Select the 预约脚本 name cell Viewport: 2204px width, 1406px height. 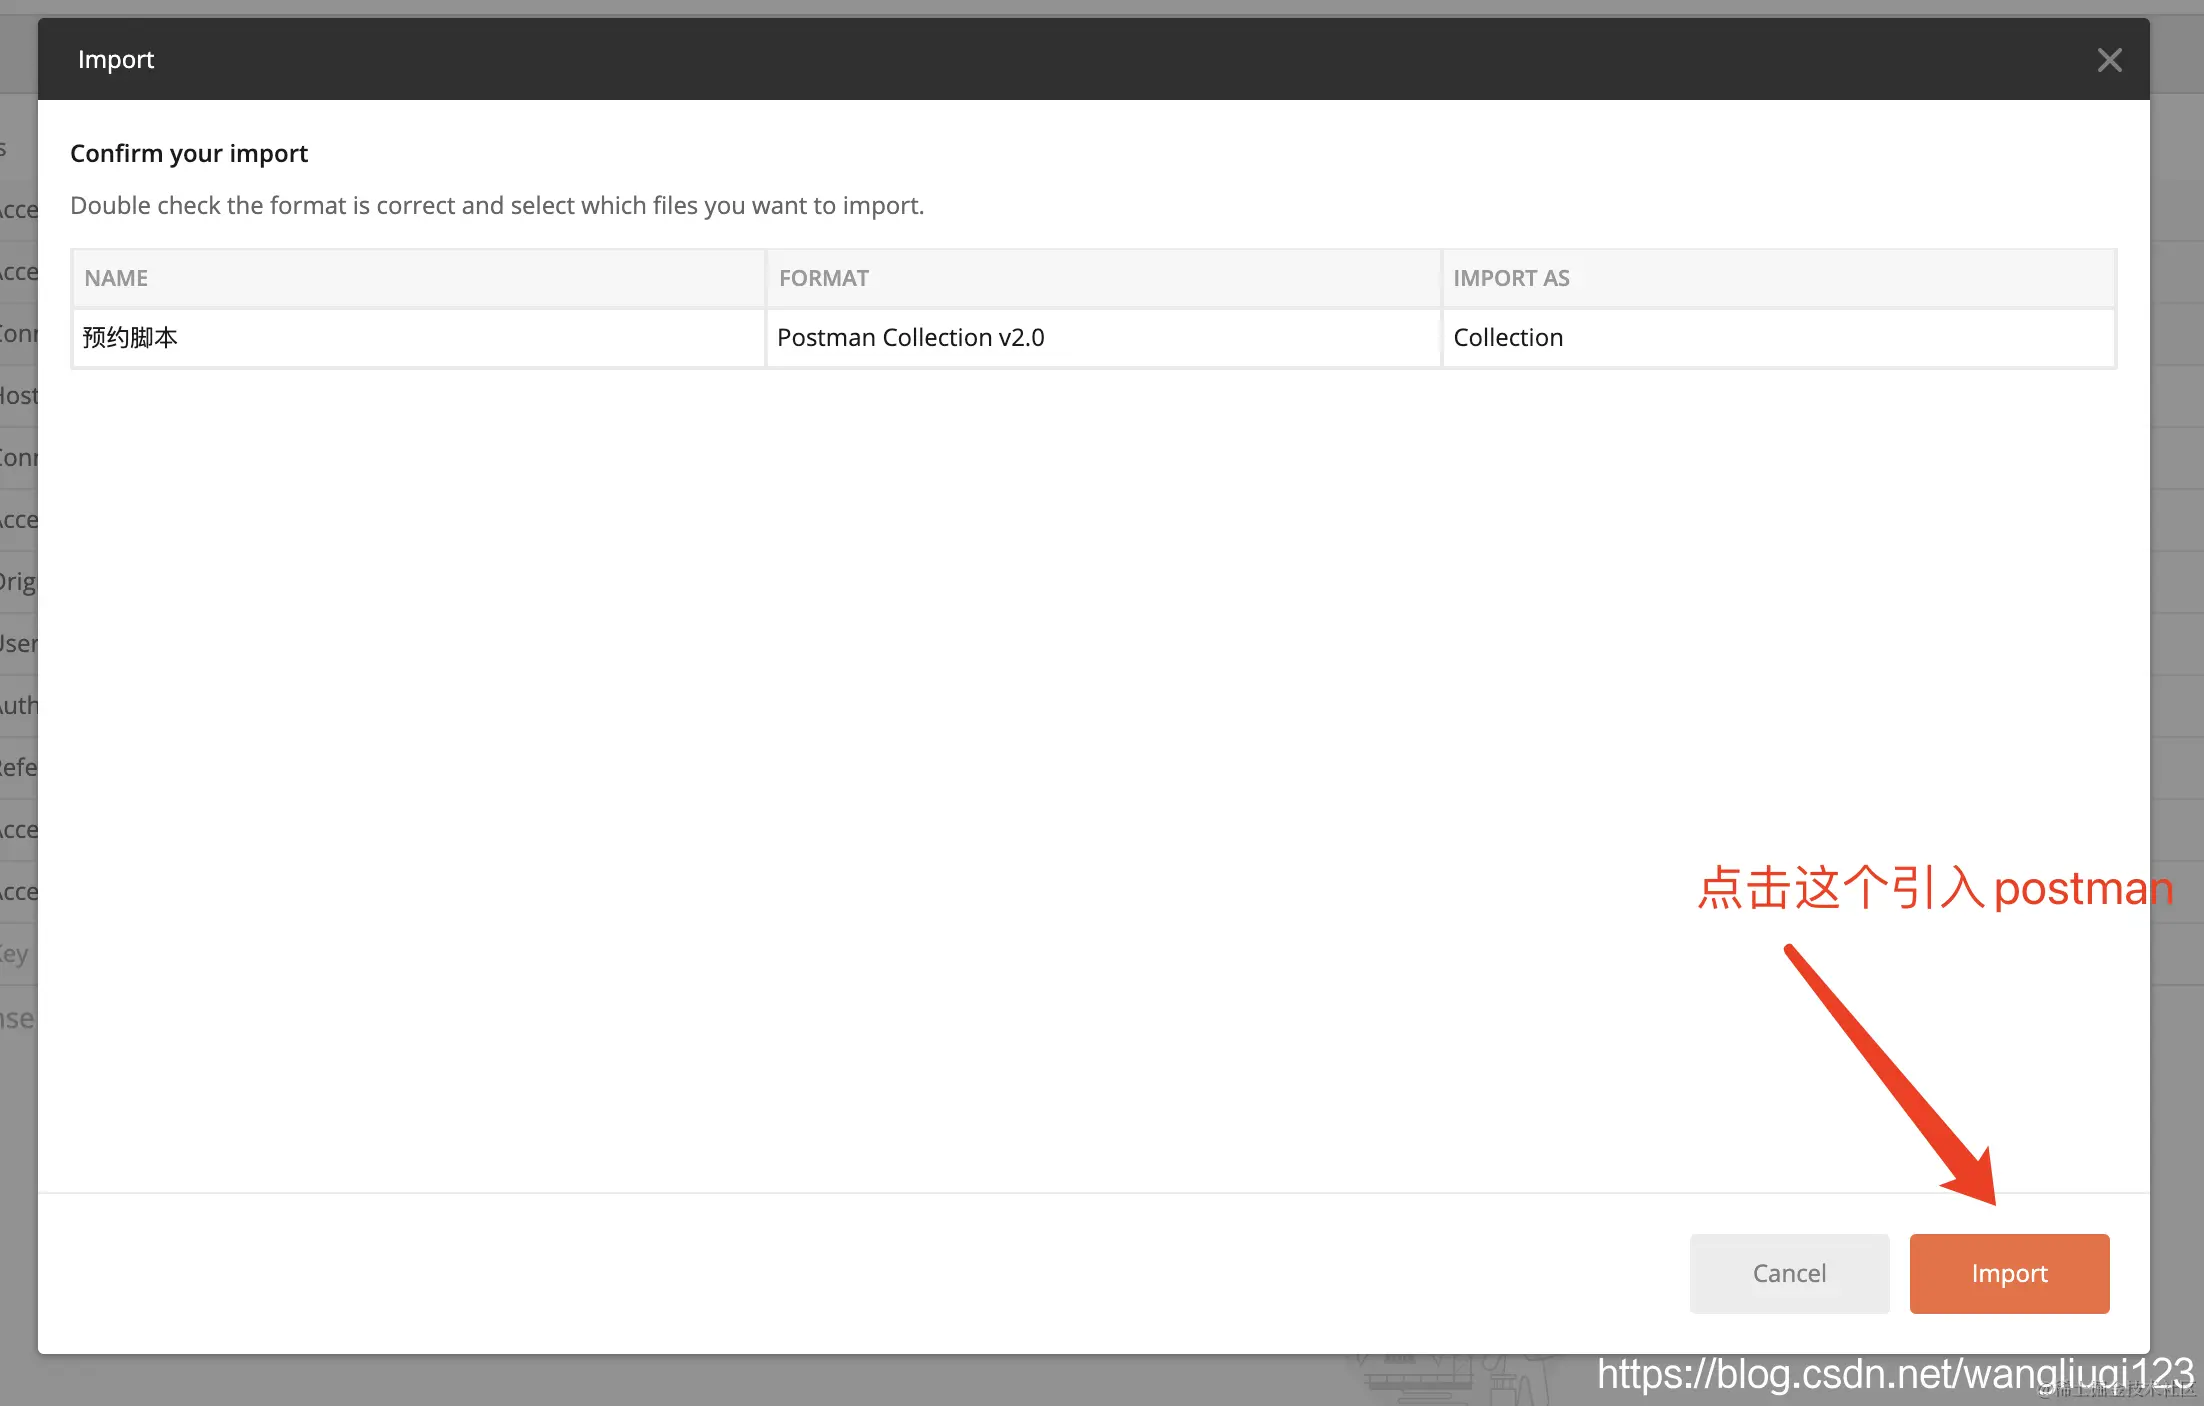pyautogui.click(x=130, y=338)
